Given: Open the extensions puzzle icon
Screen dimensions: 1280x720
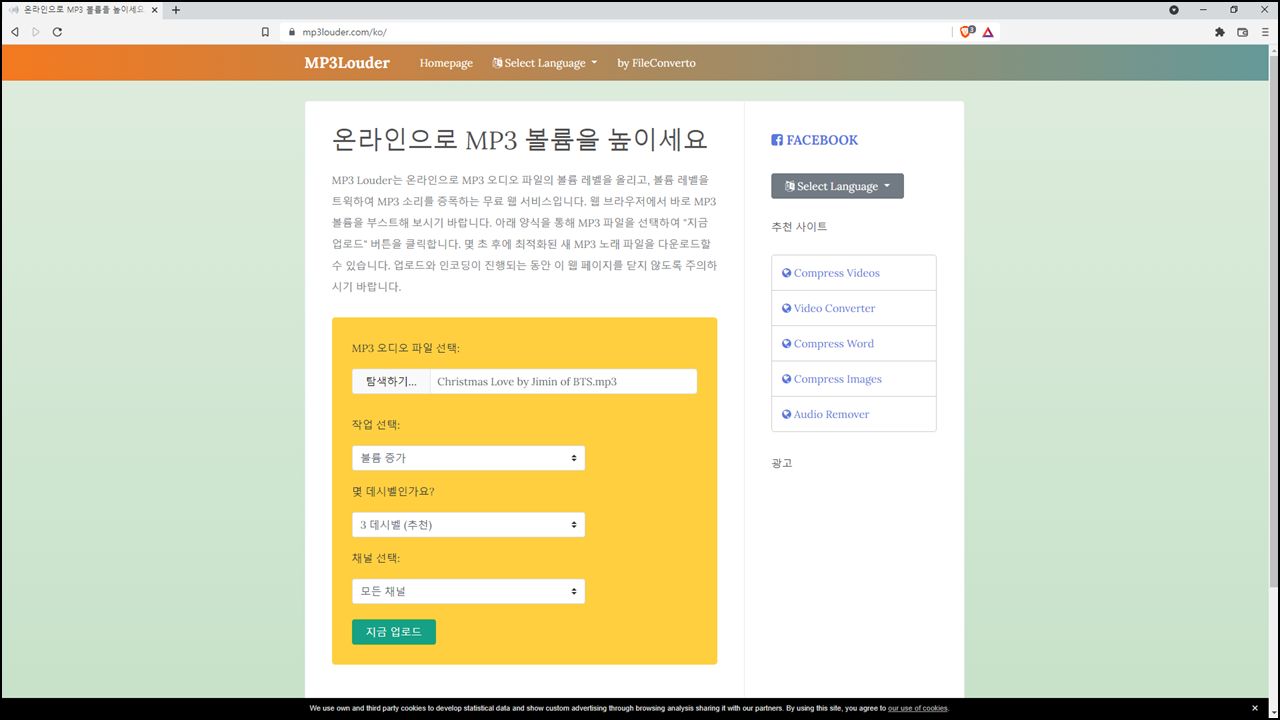Looking at the screenshot, I should 1220,32.
